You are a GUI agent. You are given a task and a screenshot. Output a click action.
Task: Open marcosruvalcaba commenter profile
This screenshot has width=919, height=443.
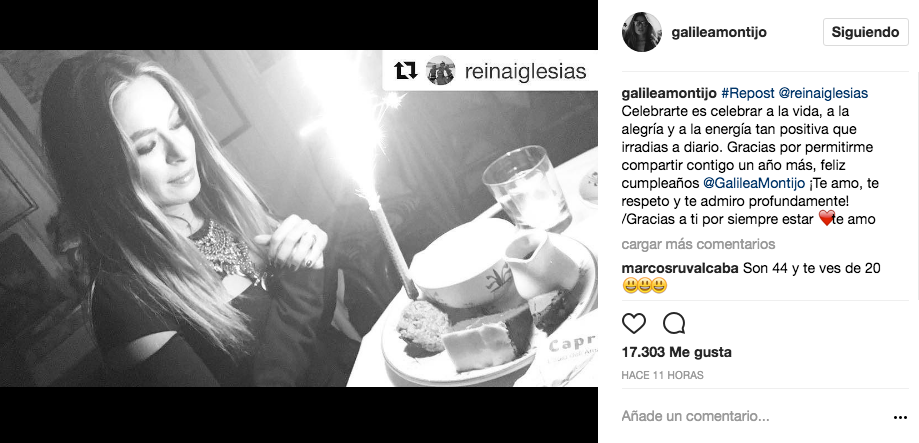[x=680, y=269]
